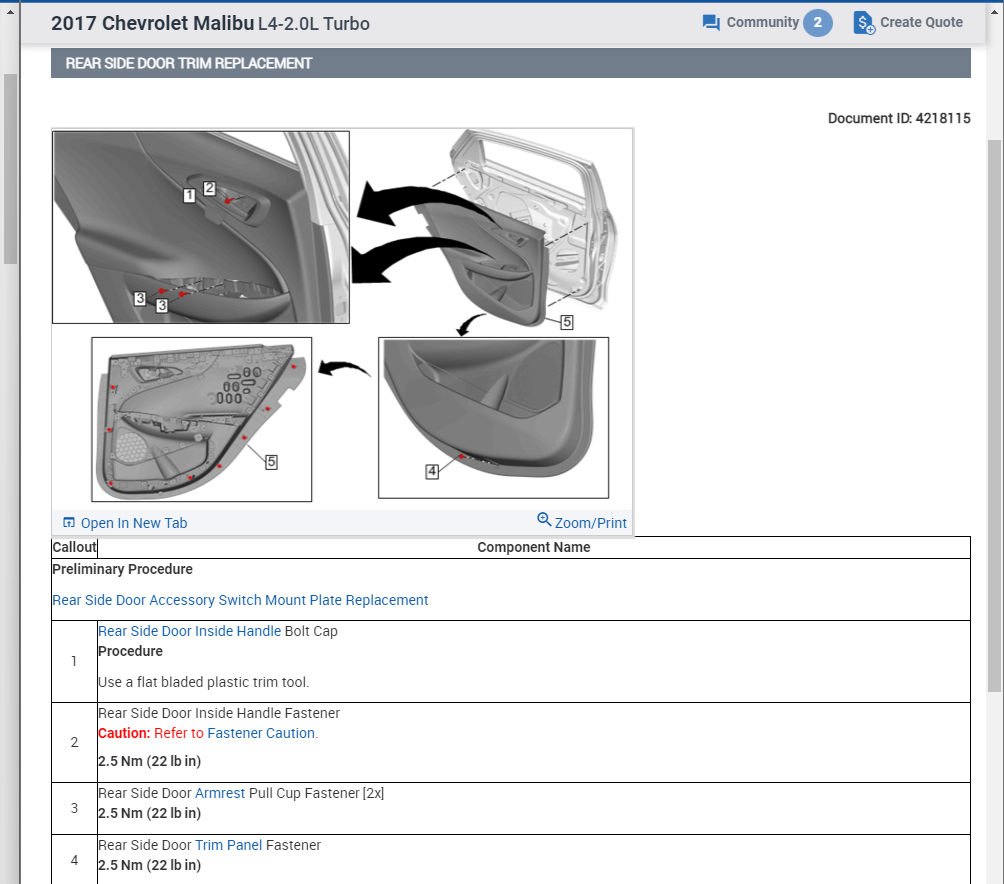Click the Armrest link in row 3
Viewport: 1004px width, 884px height.
[218, 793]
